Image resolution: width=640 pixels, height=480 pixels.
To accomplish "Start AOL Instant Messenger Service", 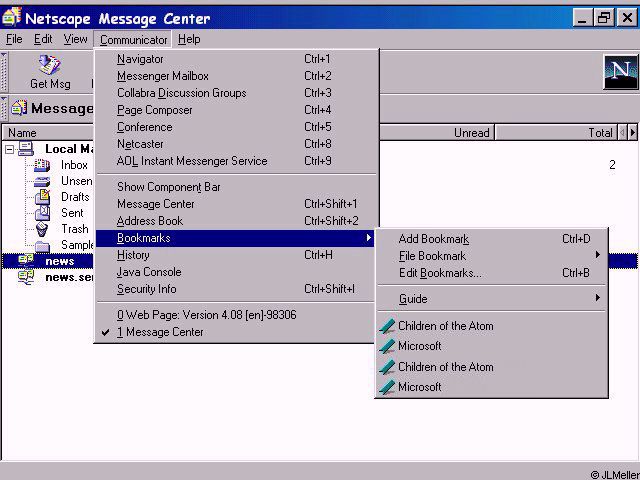I will (x=236, y=161).
